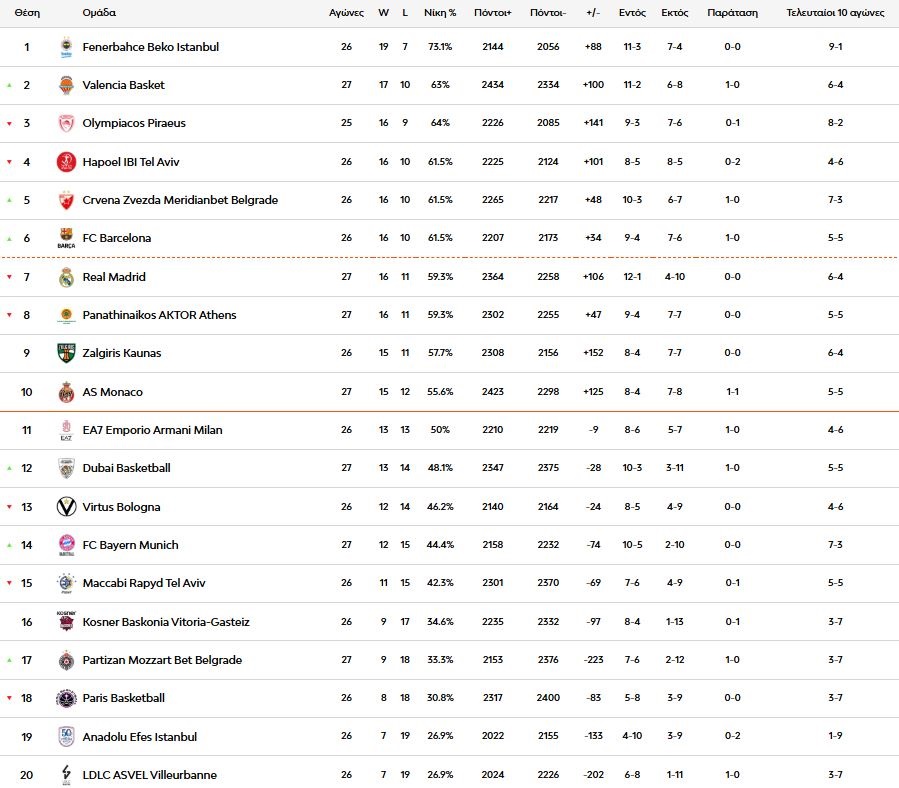Open the Hapoel IBI Tel Aviv link
This screenshot has width=899, height=788.
[131, 162]
